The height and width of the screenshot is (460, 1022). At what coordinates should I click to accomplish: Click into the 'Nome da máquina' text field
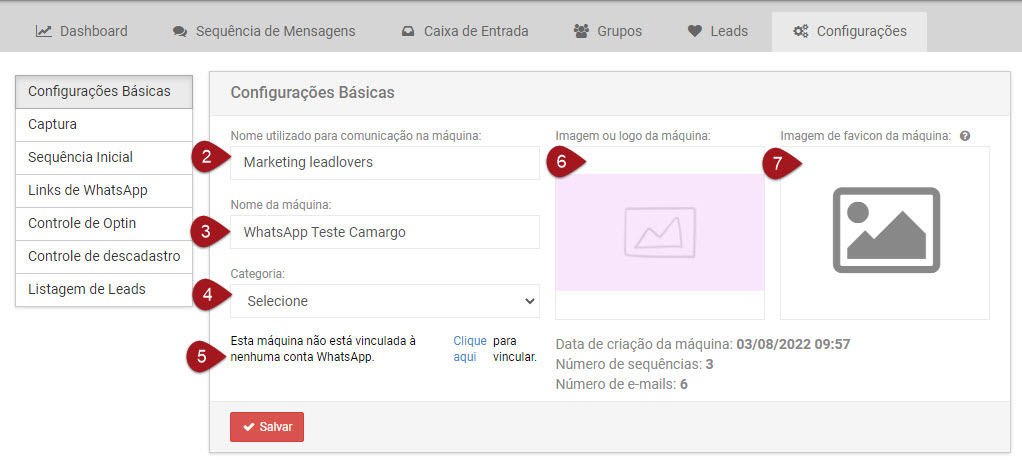[385, 232]
